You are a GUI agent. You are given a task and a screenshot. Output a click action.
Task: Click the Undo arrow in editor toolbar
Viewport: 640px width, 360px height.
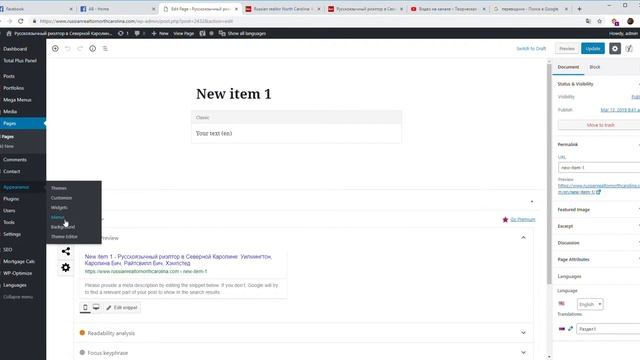coord(68,49)
